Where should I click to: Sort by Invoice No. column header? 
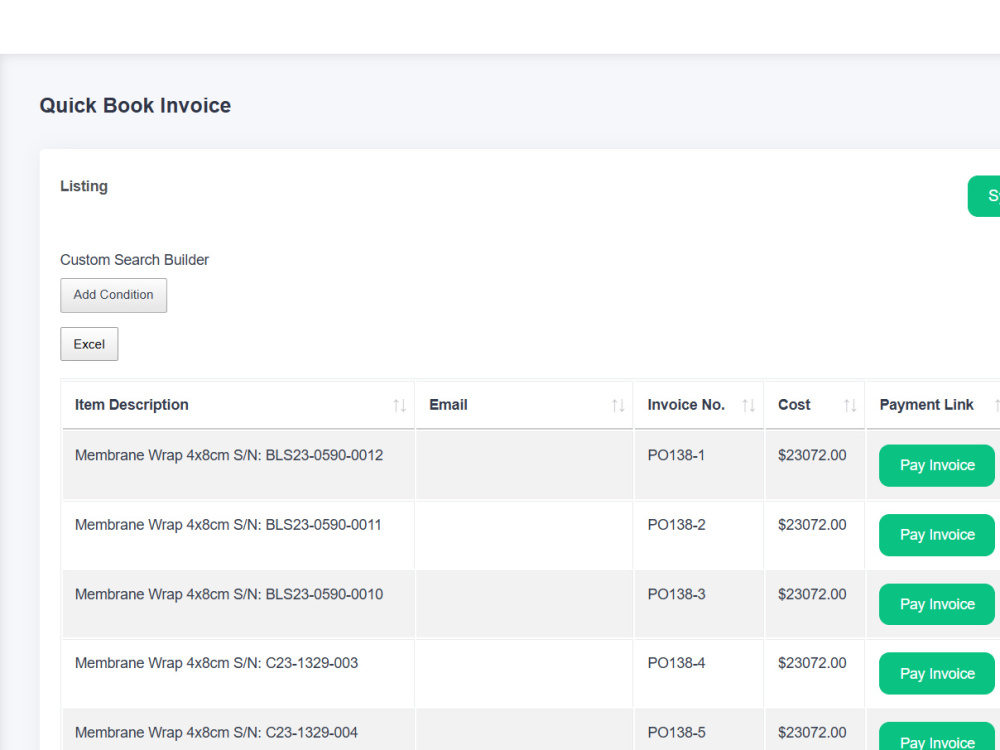(x=699, y=405)
